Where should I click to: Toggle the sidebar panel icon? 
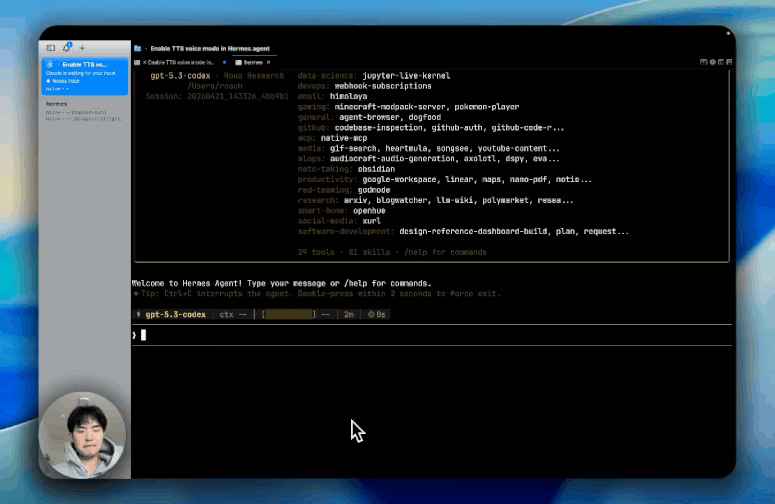[50, 48]
